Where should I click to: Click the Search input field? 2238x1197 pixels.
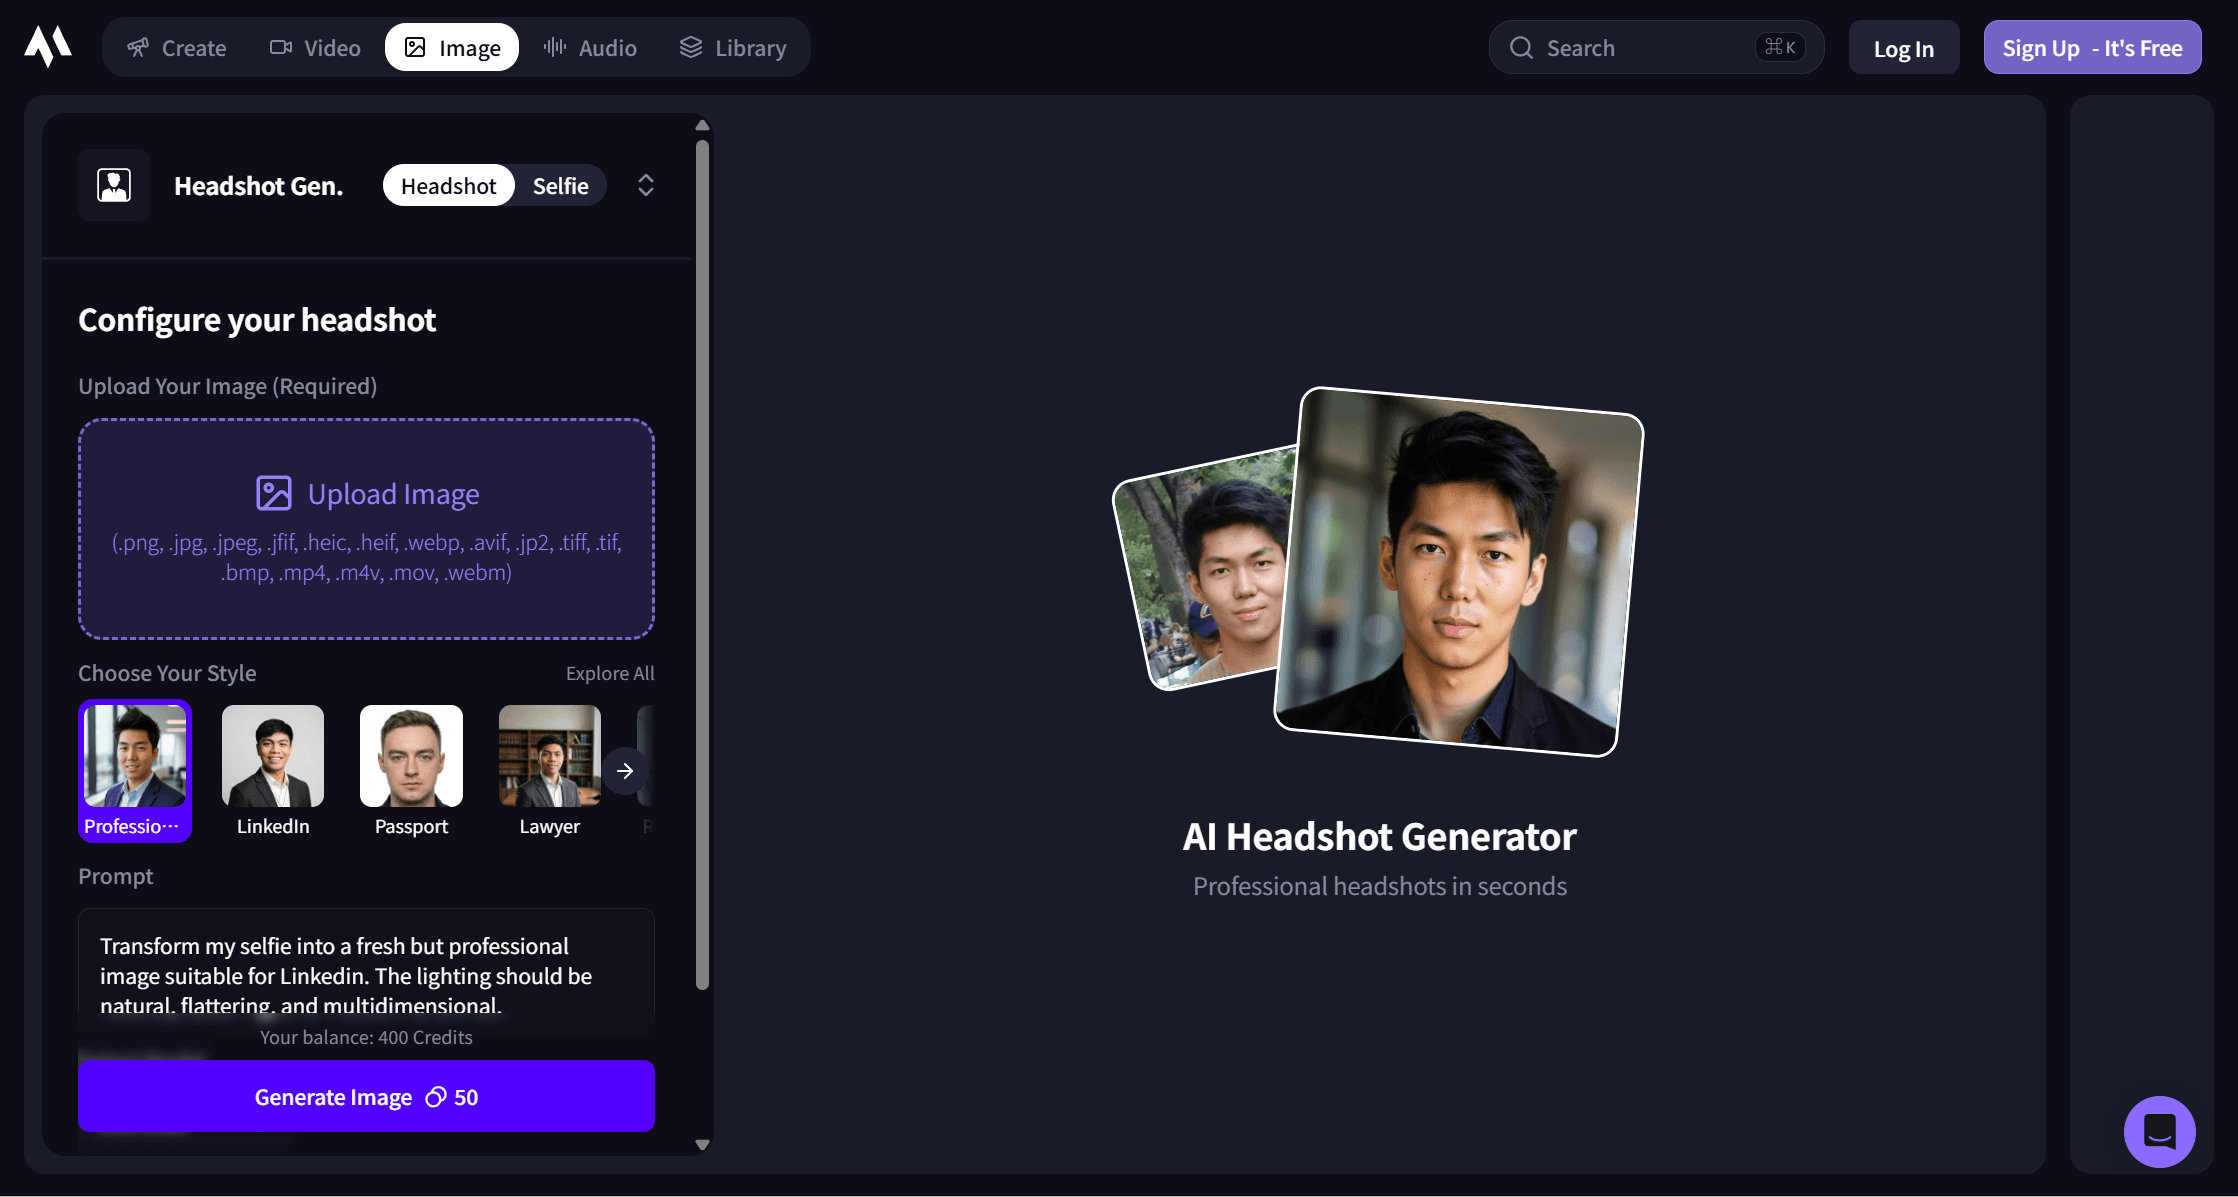pos(1656,47)
